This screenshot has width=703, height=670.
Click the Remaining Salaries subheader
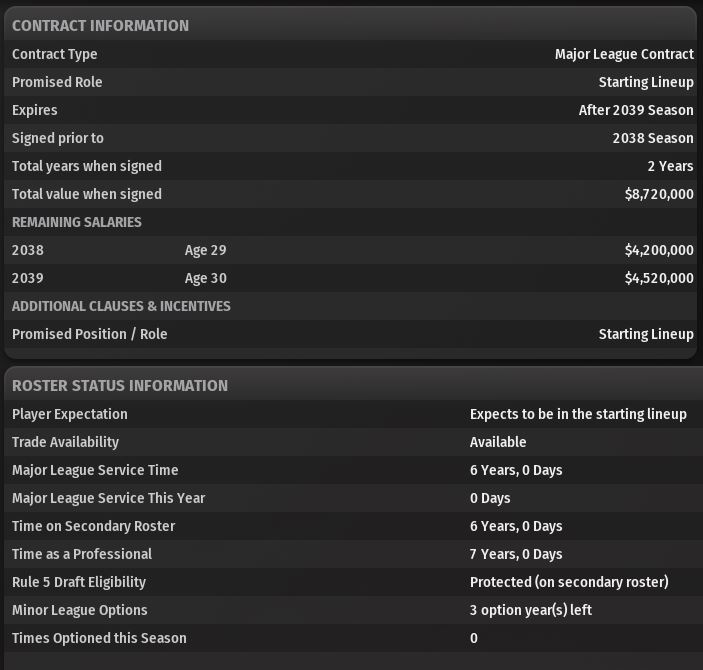coord(77,222)
